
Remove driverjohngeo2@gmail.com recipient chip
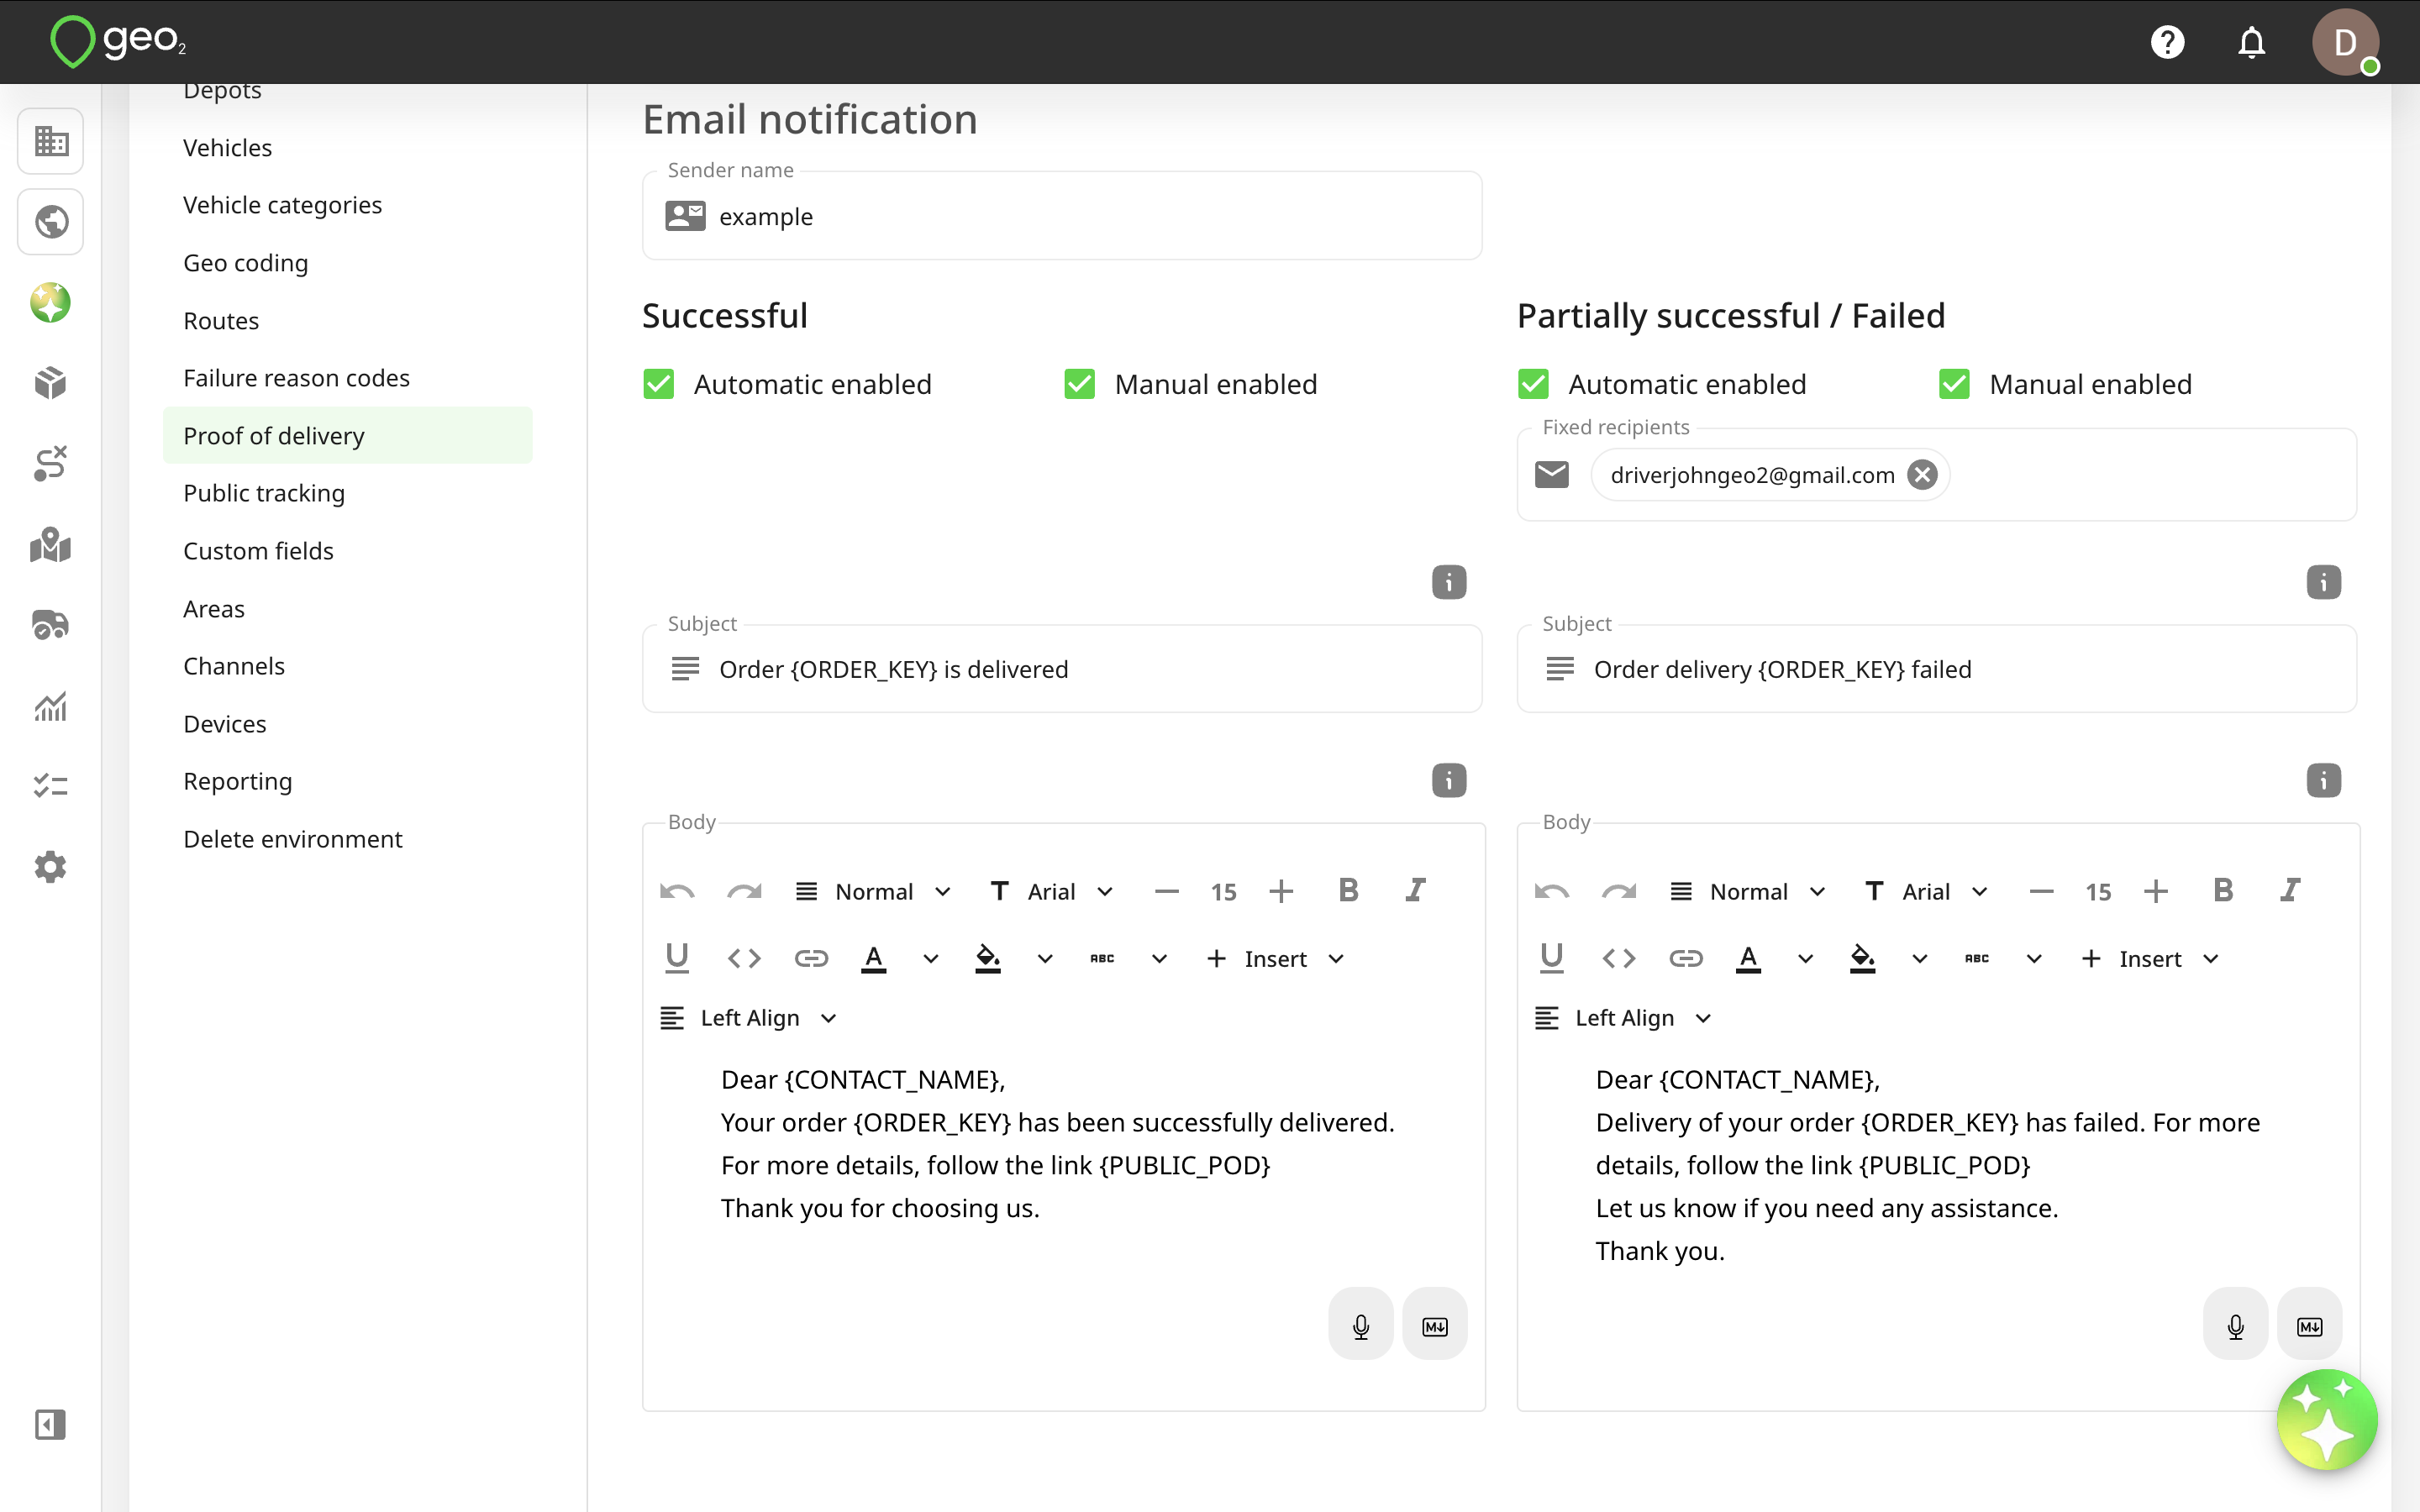(x=1921, y=475)
